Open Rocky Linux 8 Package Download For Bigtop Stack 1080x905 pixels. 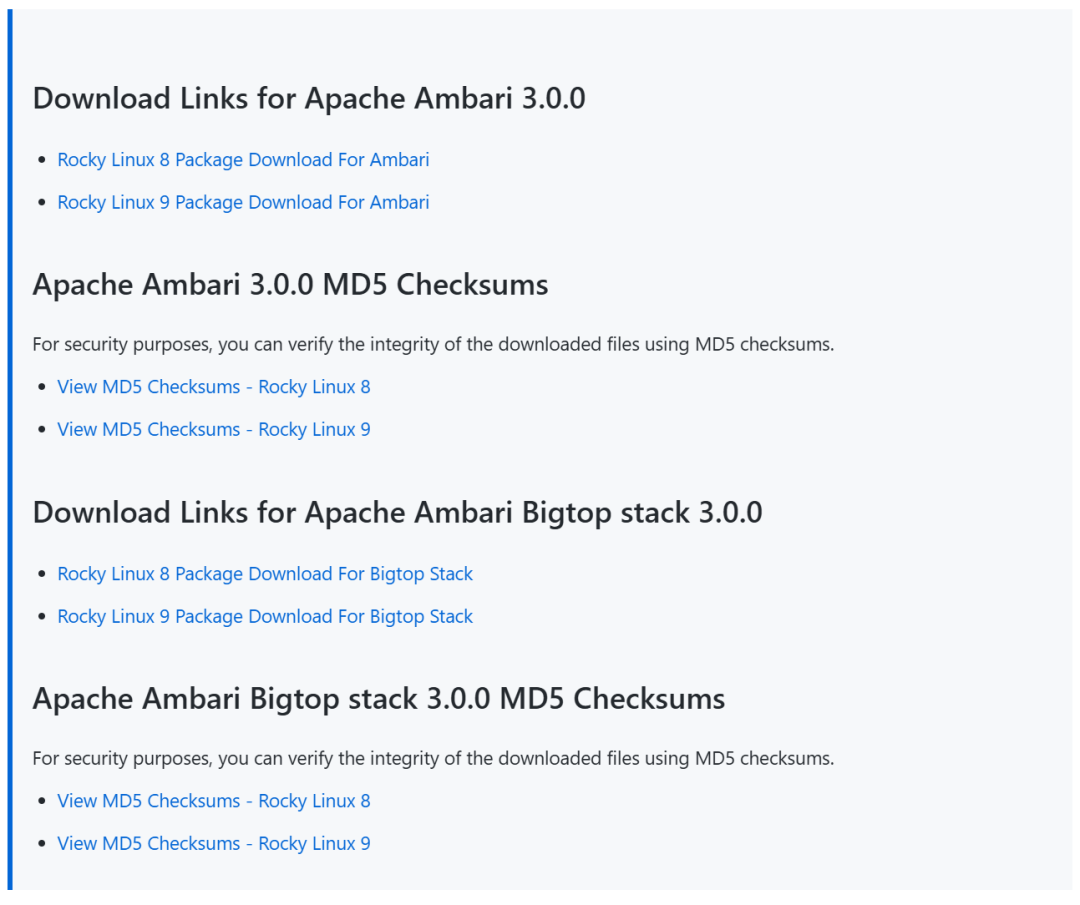[x=265, y=573]
